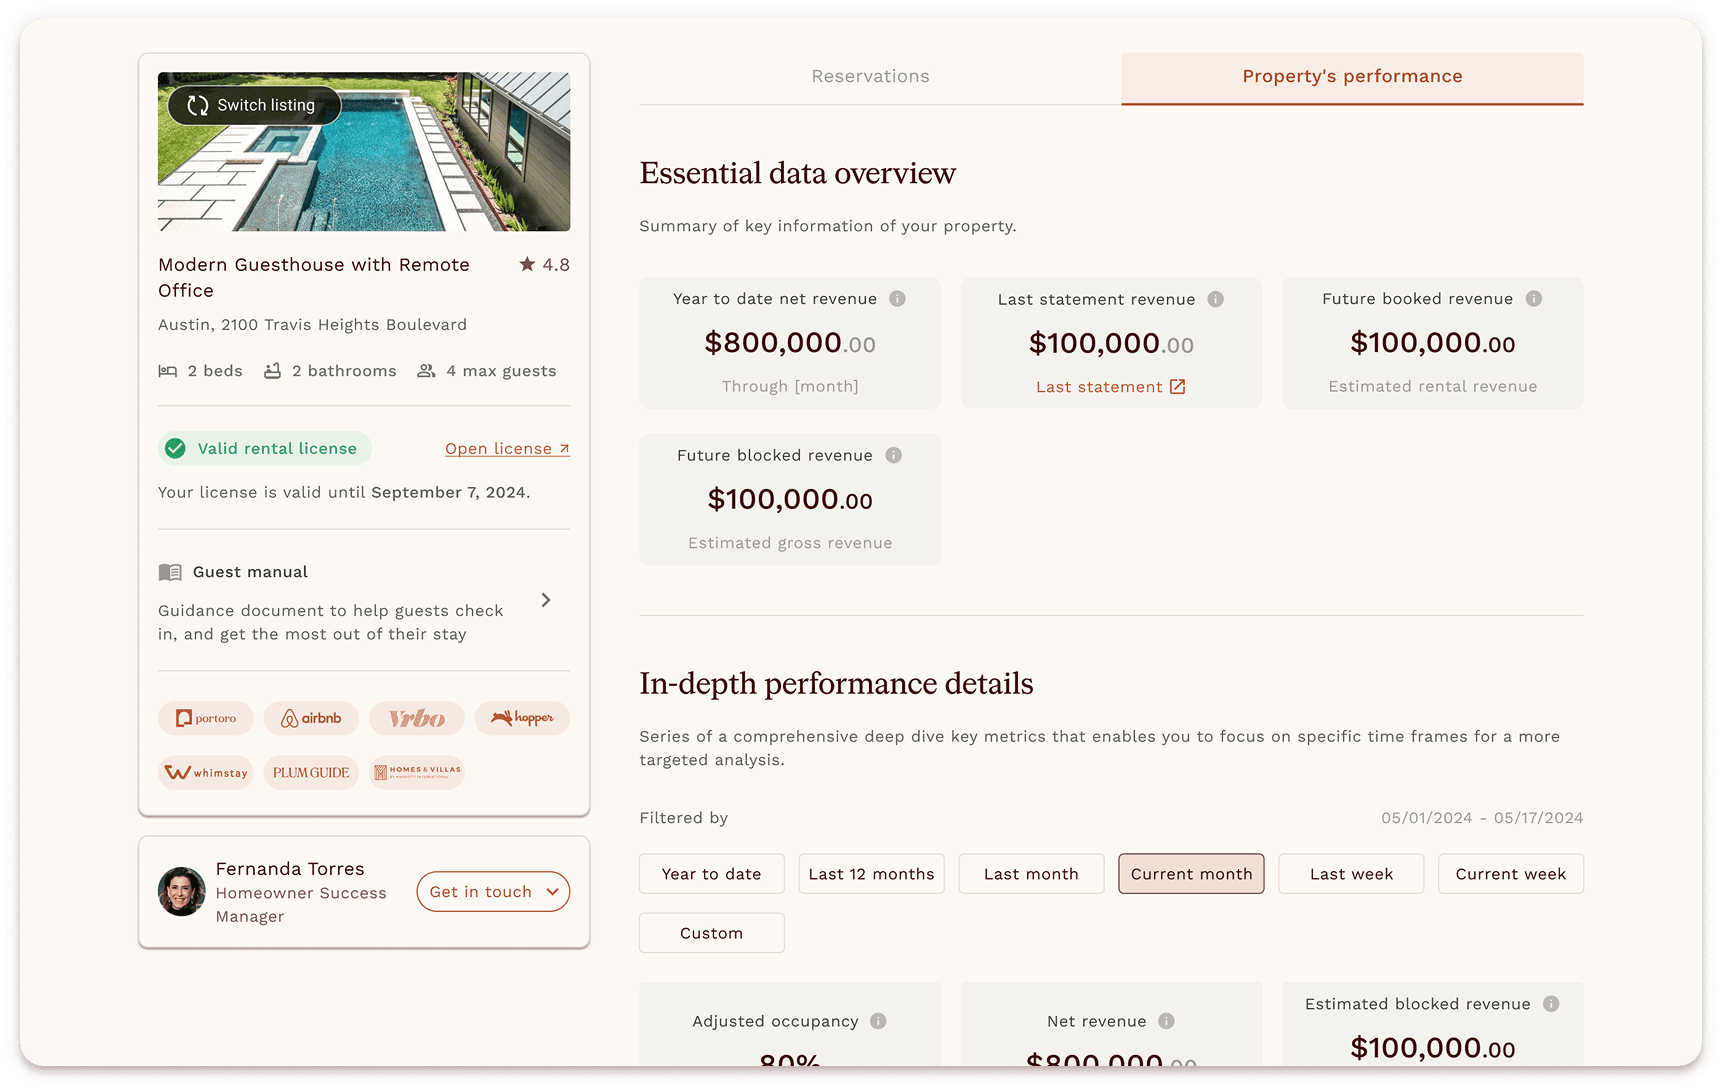Screen dimensions: 1722x1088
Task: Filter by Last month
Action: [x=1031, y=874]
